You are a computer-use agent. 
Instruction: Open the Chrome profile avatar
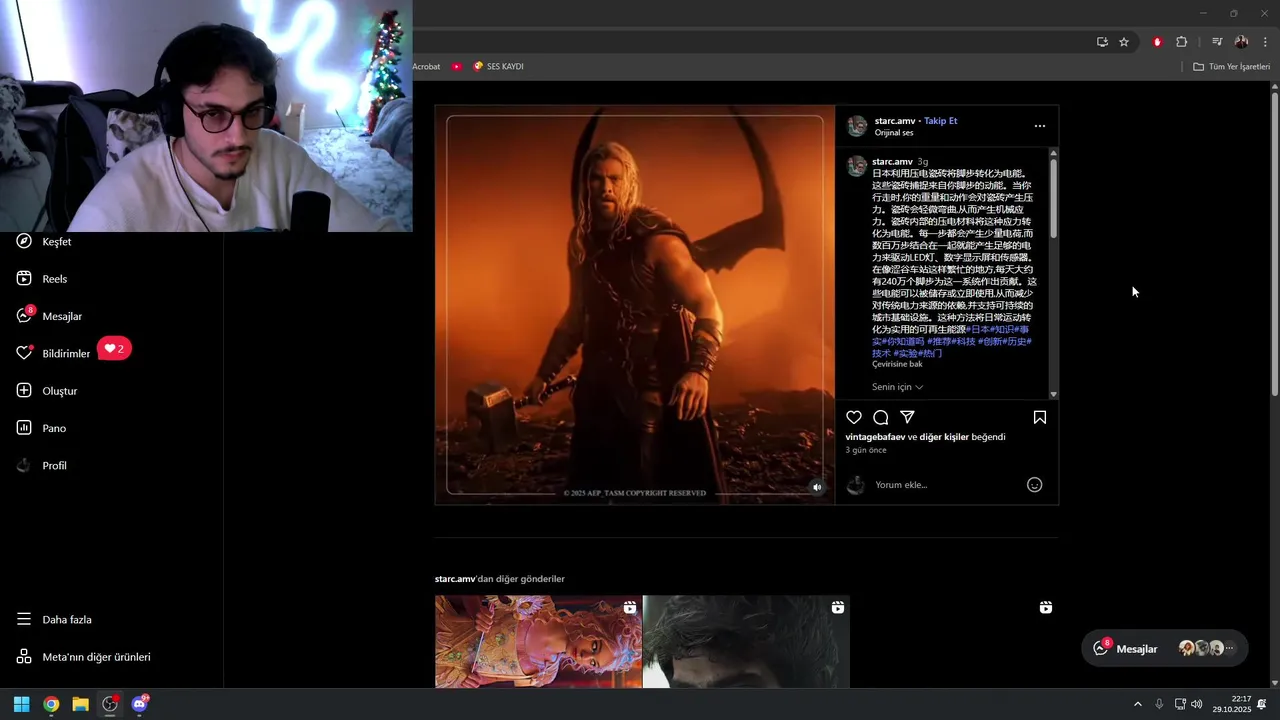(x=1241, y=42)
